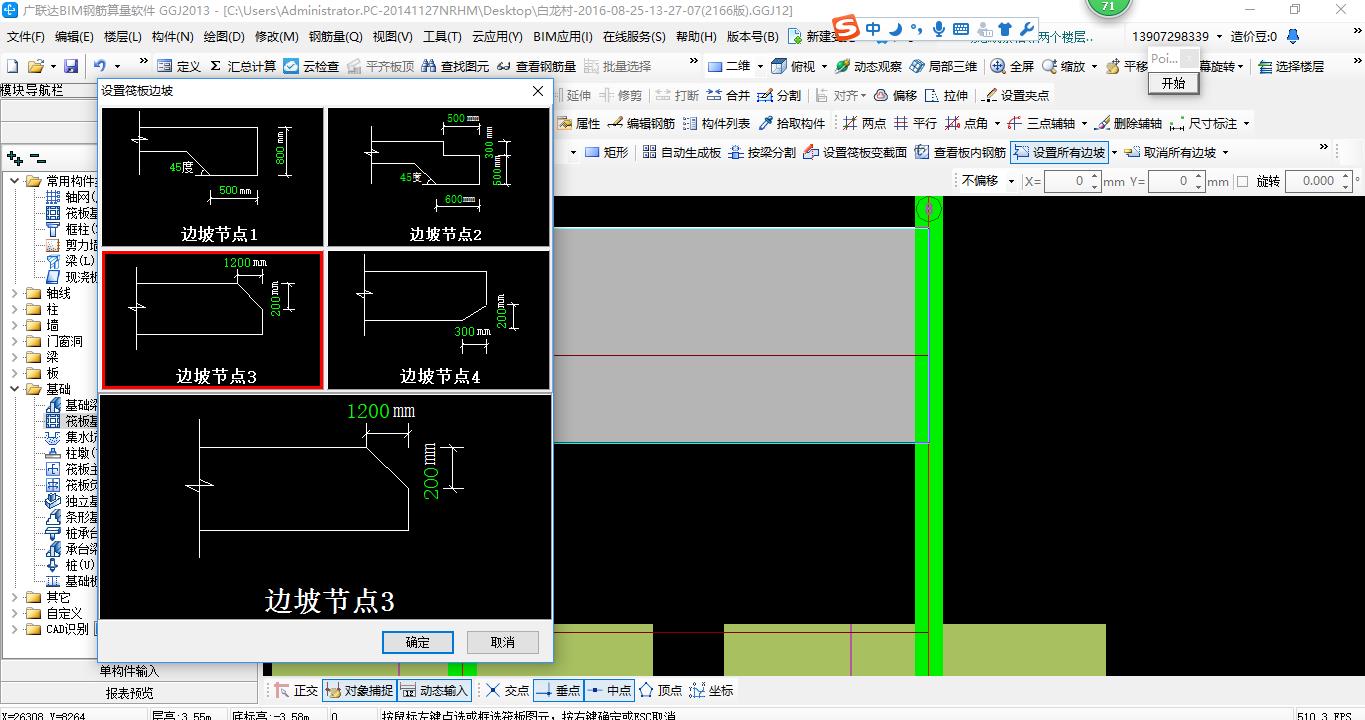The width and height of the screenshot is (1365, 720).
Task: Select 平行 parallel axis tool
Action: click(915, 123)
